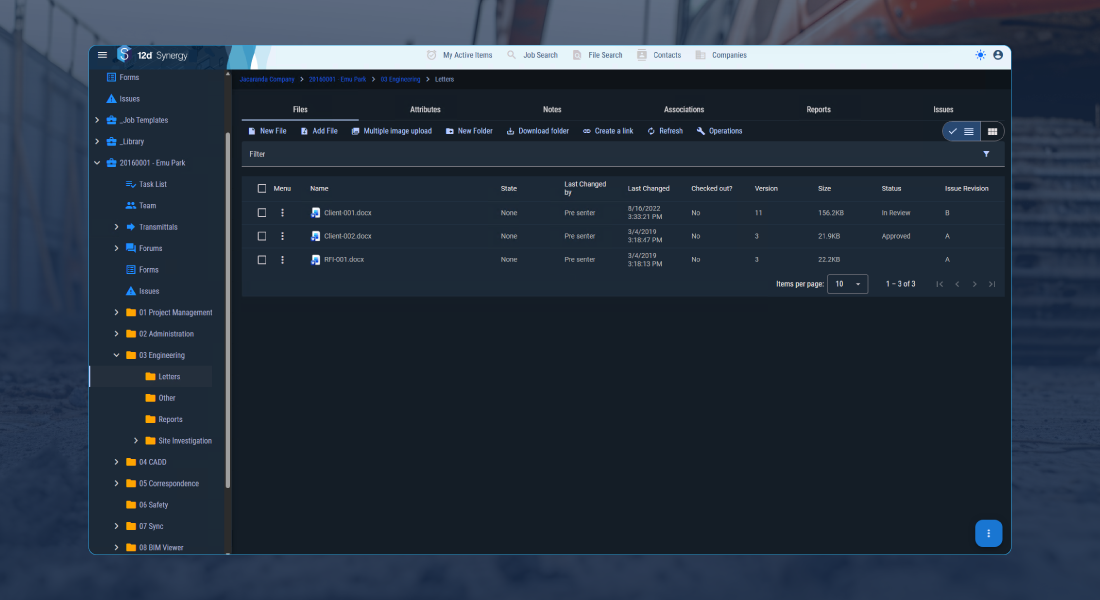This screenshot has width=1100, height=600.
Task: Select the checkbox for Client-001.docx
Action: [262, 212]
